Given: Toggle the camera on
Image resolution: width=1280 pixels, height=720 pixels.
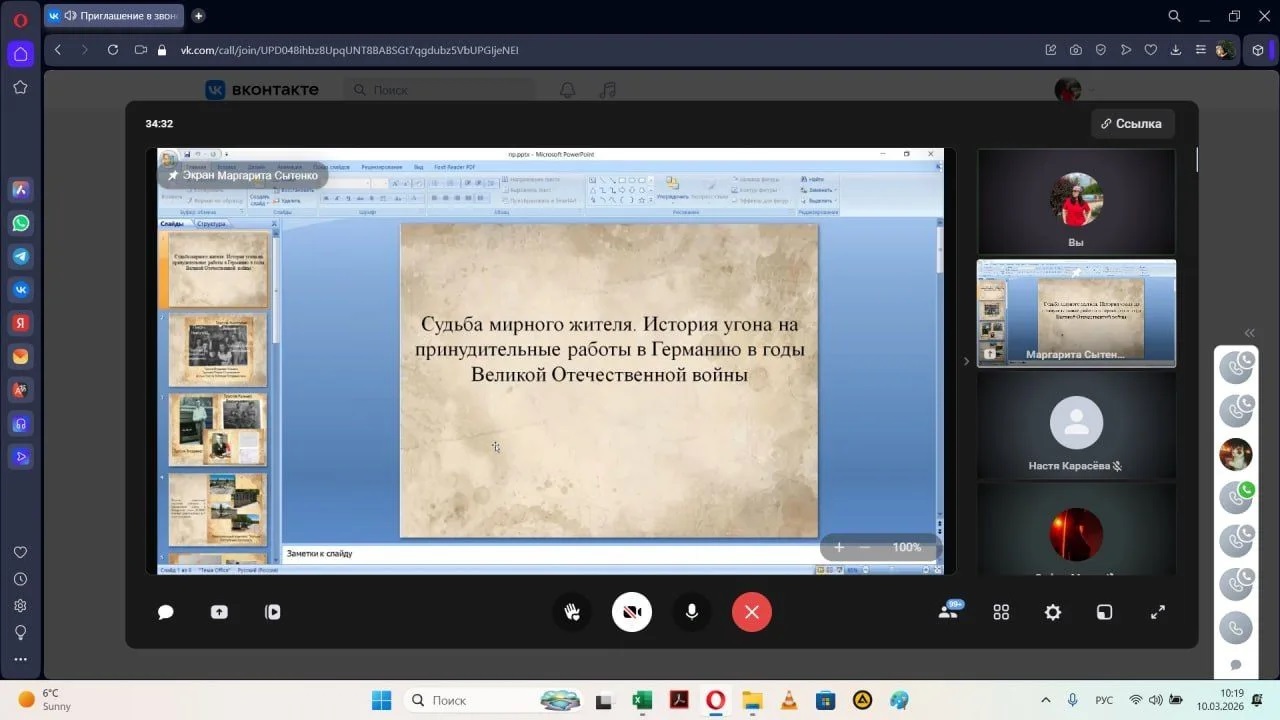Looking at the screenshot, I should point(632,612).
